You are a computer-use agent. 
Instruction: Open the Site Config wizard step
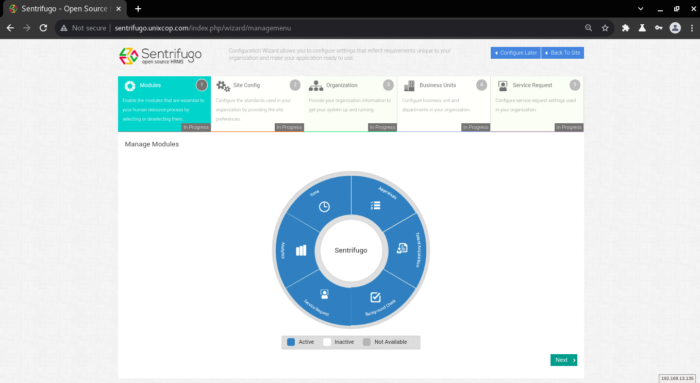pyautogui.click(x=258, y=104)
